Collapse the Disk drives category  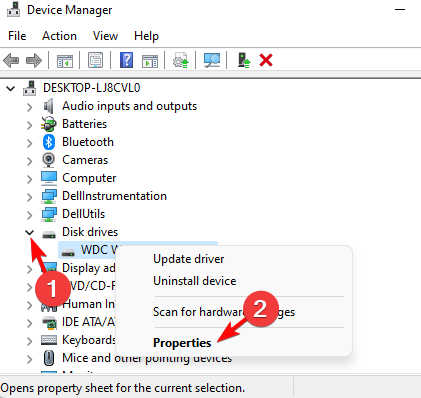(30, 232)
